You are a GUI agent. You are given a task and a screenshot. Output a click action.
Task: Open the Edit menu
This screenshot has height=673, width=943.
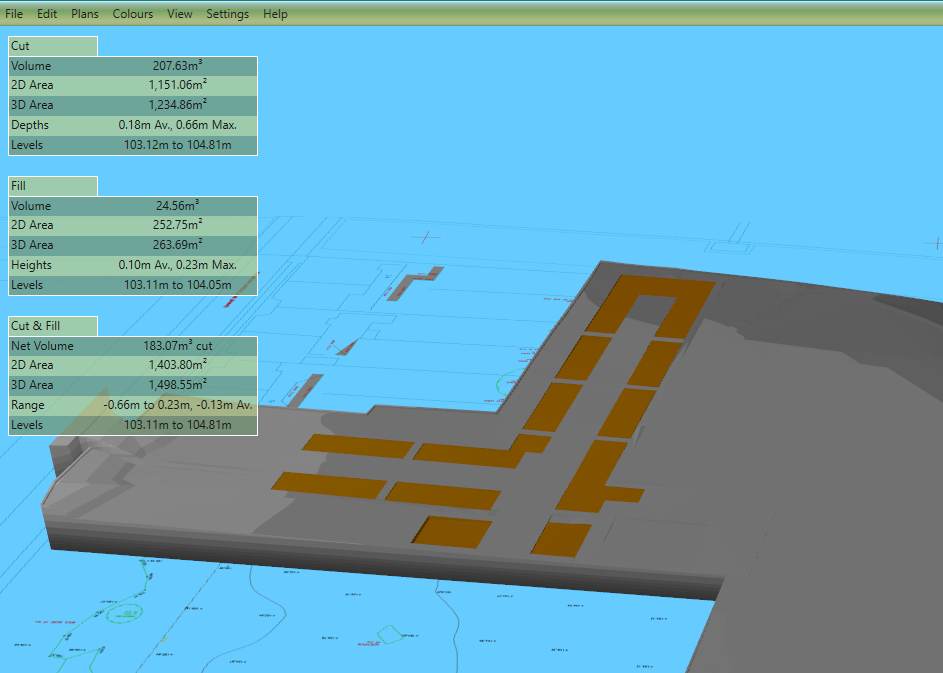47,14
